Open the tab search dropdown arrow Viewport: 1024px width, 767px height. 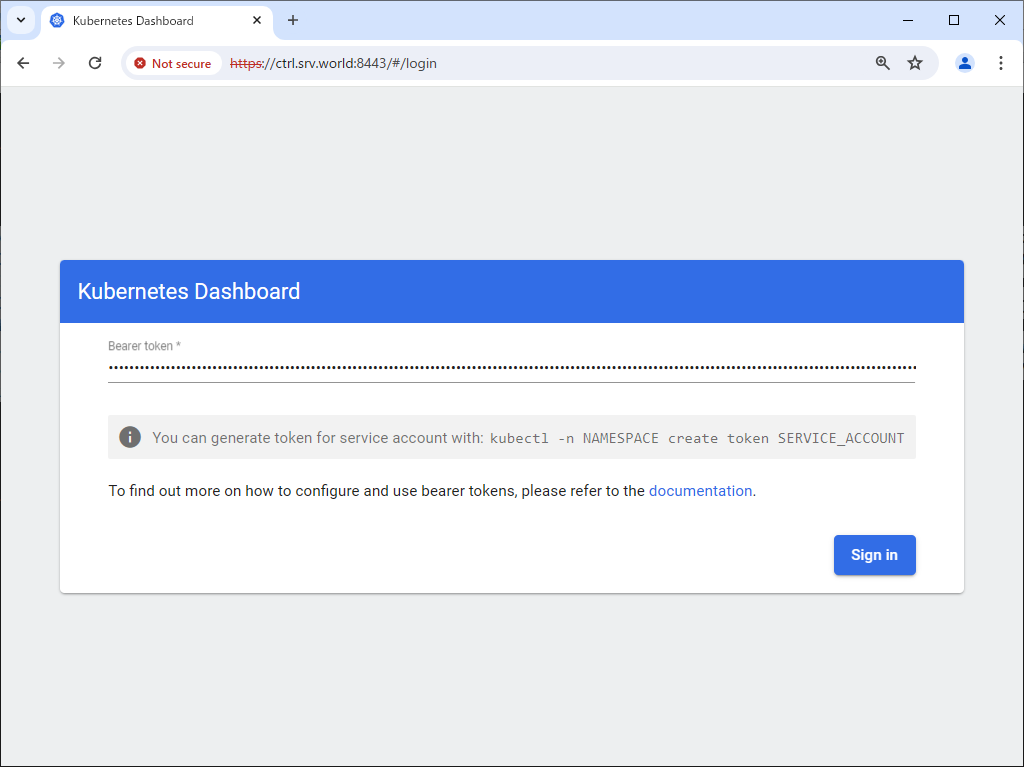21,20
